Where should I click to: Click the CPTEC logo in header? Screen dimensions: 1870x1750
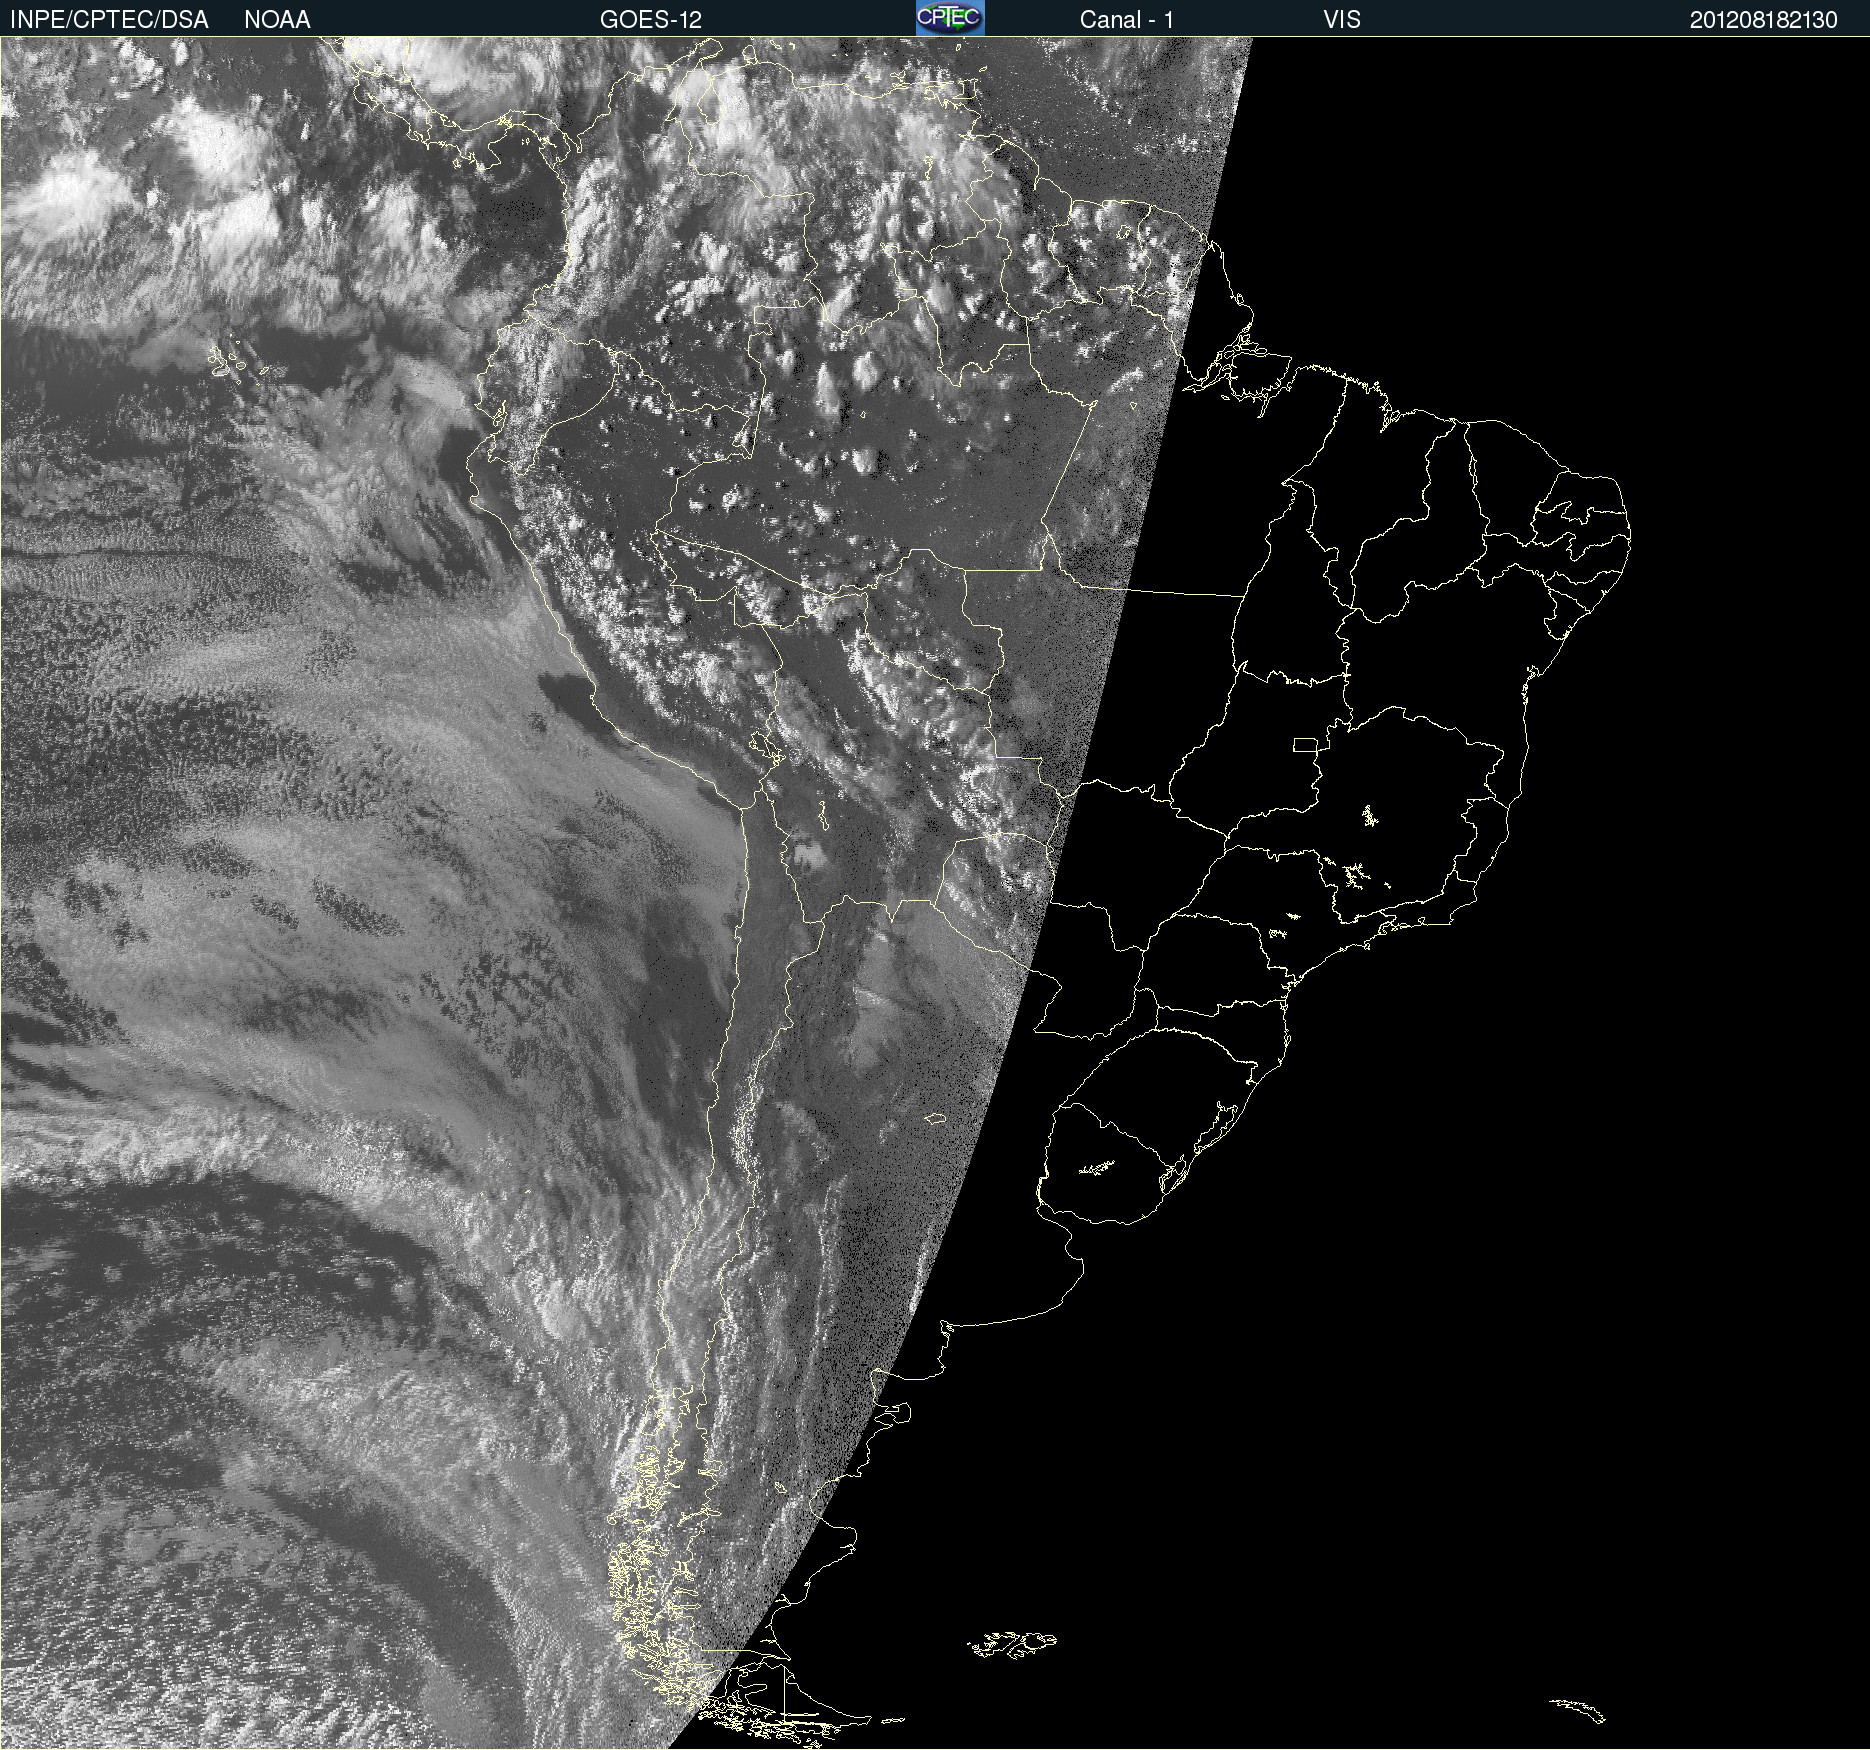[x=950, y=18]
